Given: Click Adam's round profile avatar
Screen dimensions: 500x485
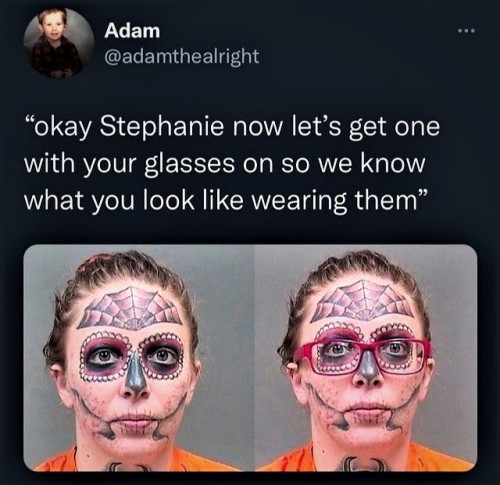Looking at the screenshot, I should point(59,43).
